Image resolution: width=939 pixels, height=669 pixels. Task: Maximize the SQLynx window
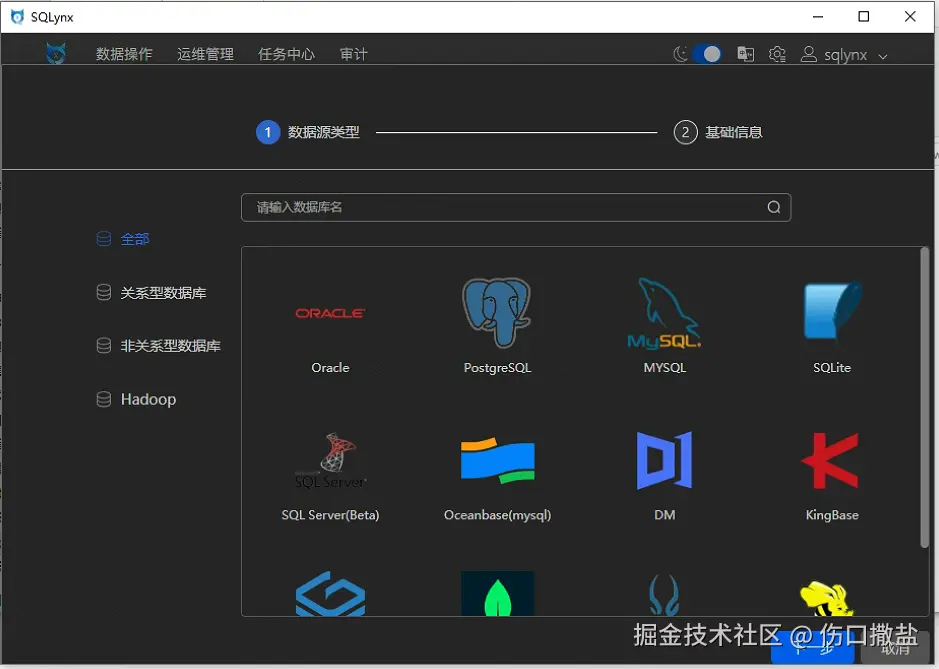(863, 17)
